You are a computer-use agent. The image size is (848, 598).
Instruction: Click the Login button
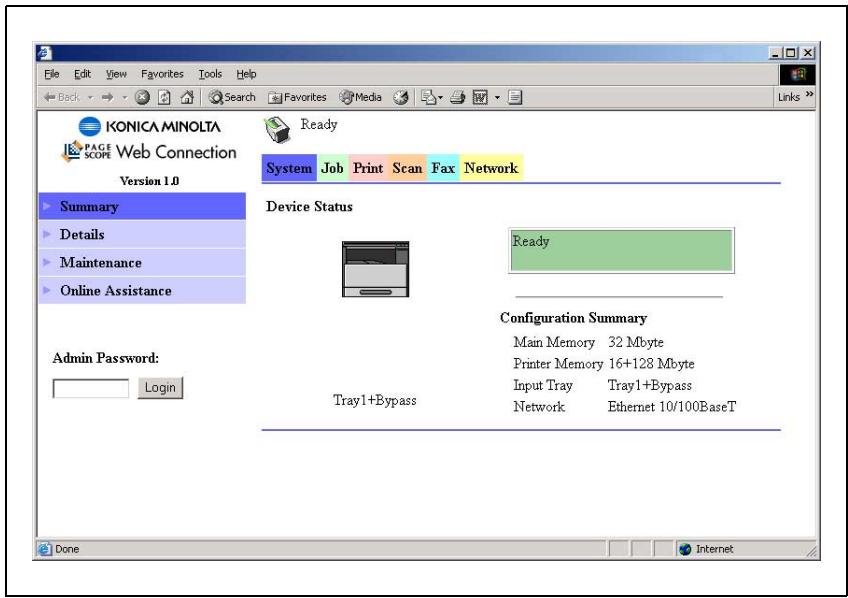[160, 388]
